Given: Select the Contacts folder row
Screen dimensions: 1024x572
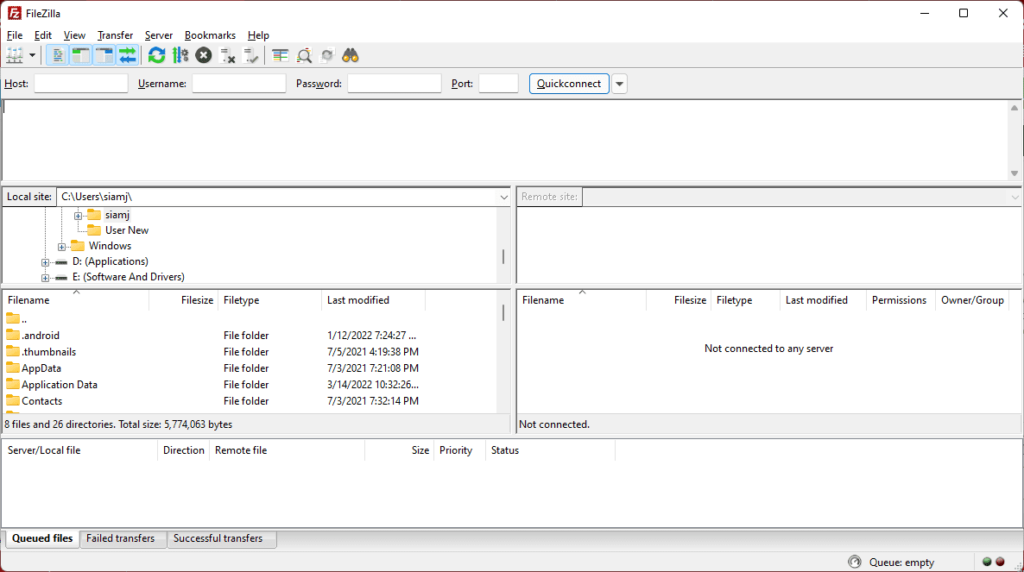Looking at the screenshot, I should point(251,401).
